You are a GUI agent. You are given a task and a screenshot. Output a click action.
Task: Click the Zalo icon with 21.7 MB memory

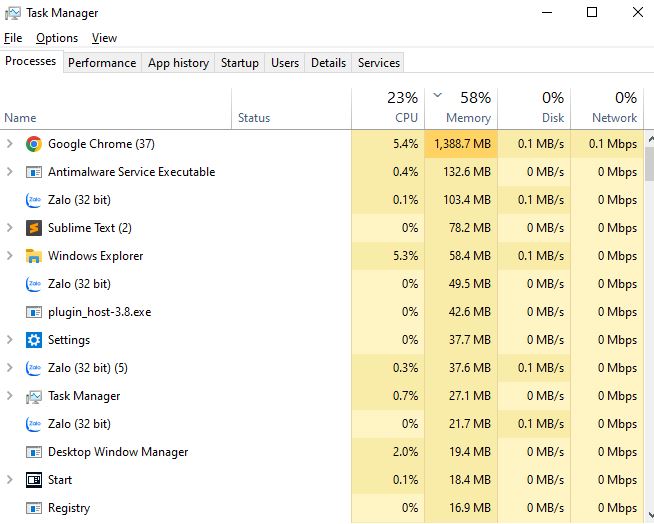pyautogui.click(x=34, y=424)
